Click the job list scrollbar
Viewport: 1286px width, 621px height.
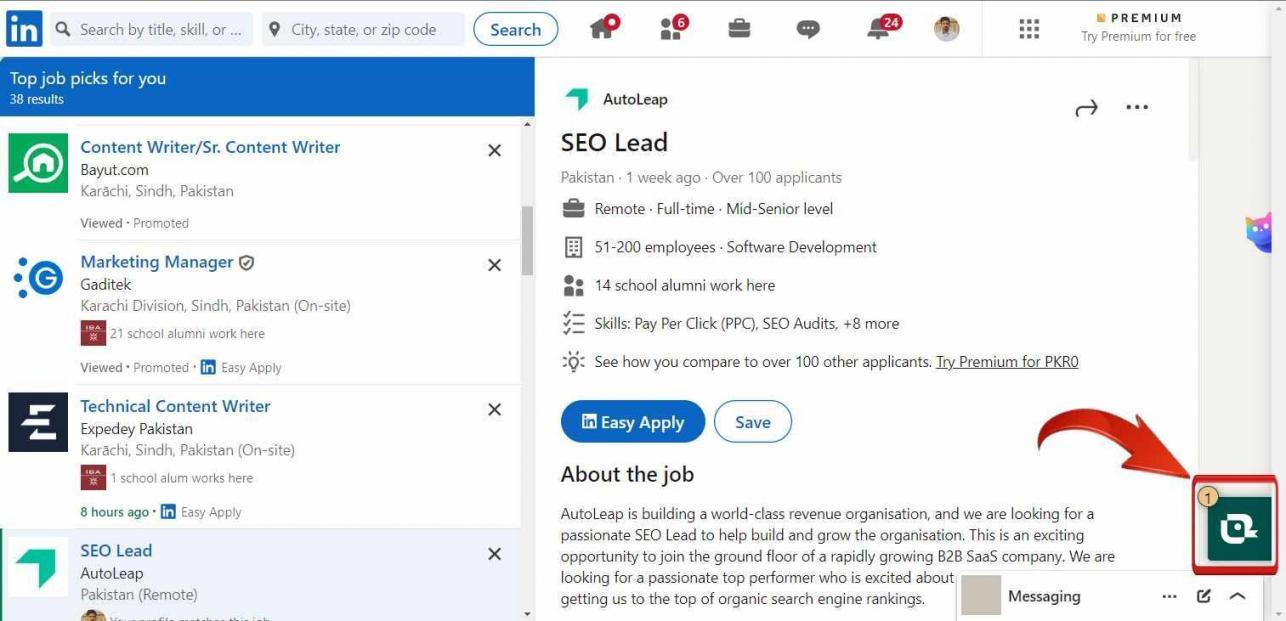coord(527,240)
